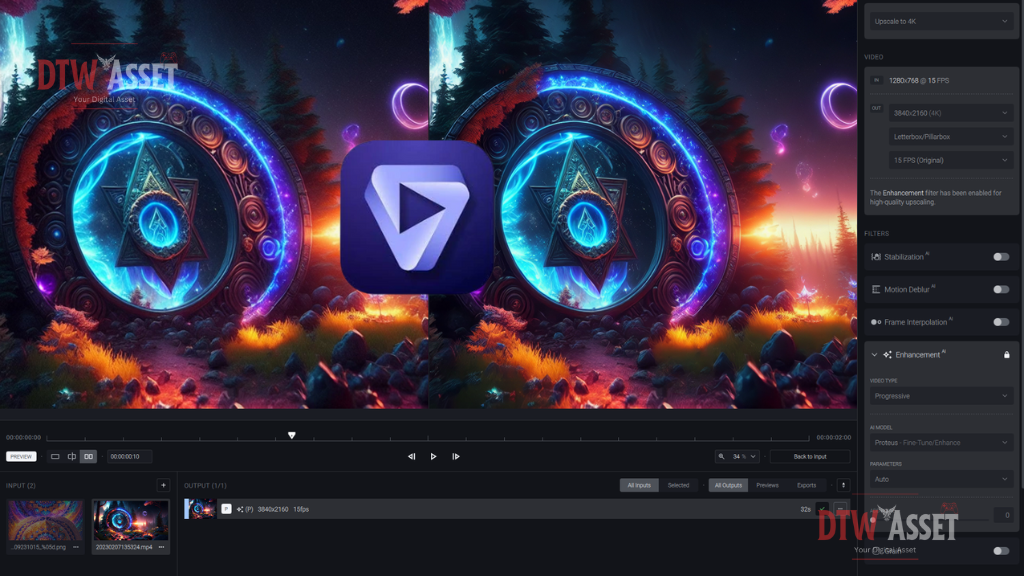Step back one frame
Image resolution: width=1024 pixels, height=576 pixels.
pyautogui.click(x=411, y=456)
